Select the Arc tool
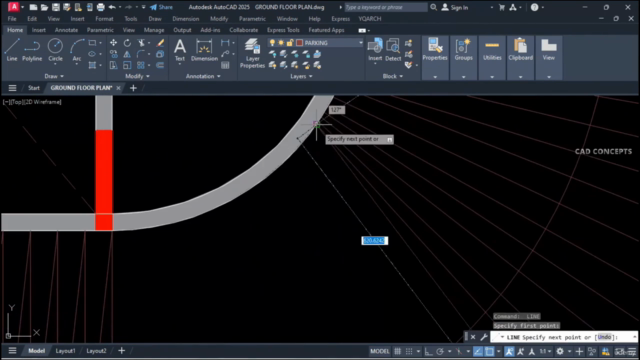640x360 pixels. [77, 50]
